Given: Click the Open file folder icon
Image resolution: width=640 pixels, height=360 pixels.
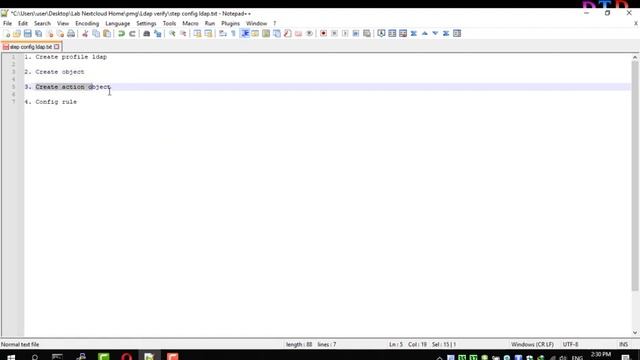Looking at the screenshot, I should [17, 33].
